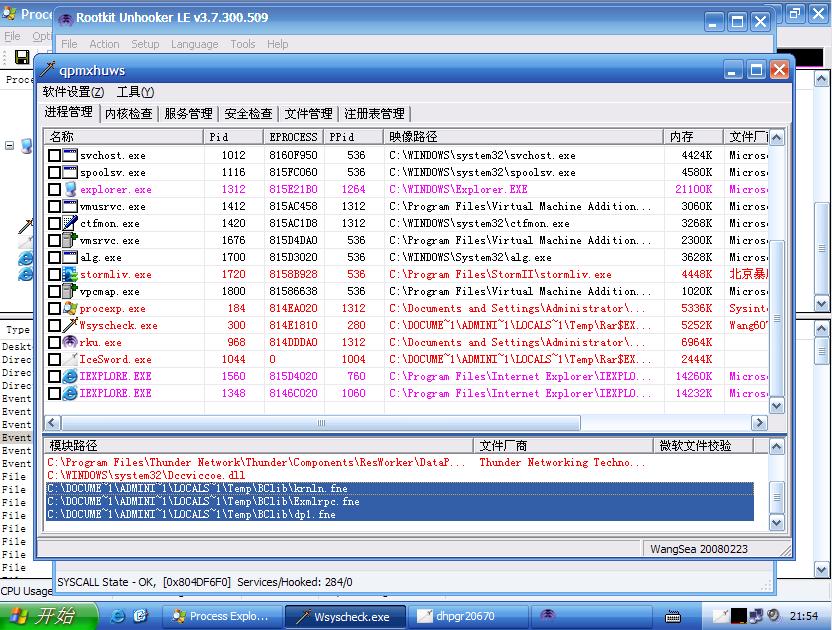
Task: Click the keyboard language bar icon in taskbar
Action: tap(673, 616)
